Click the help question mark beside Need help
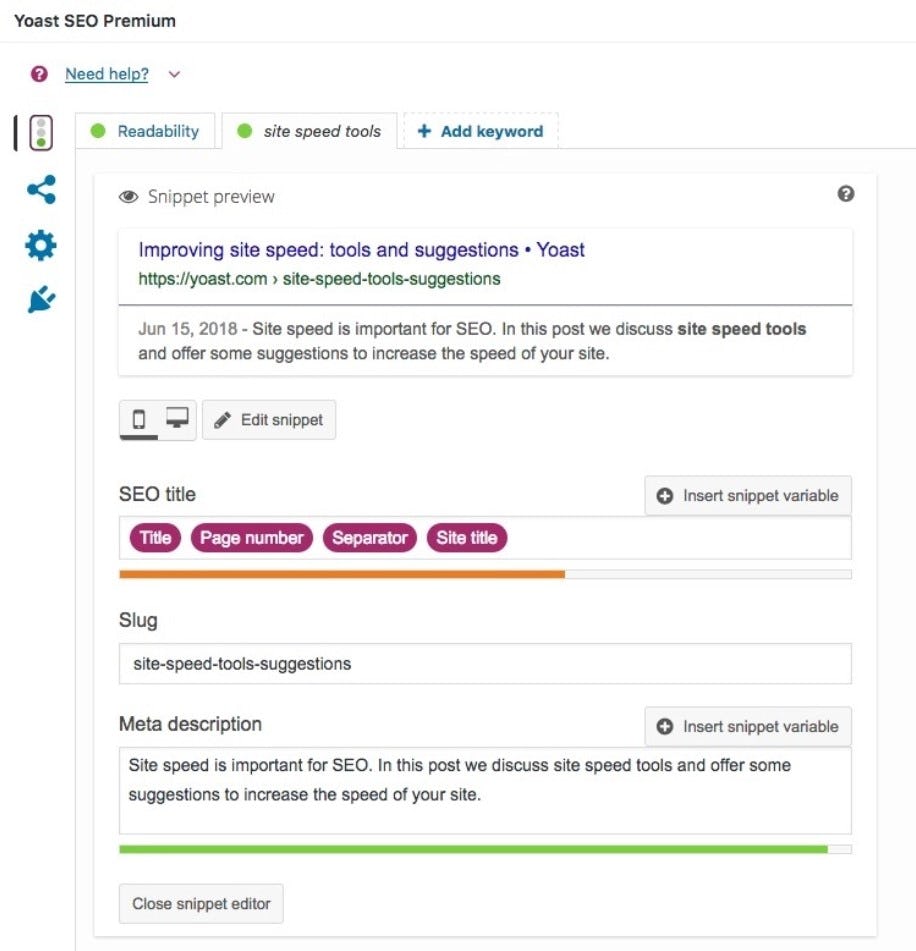The width and height of the screenshot is (916, 951). [37, 73]
